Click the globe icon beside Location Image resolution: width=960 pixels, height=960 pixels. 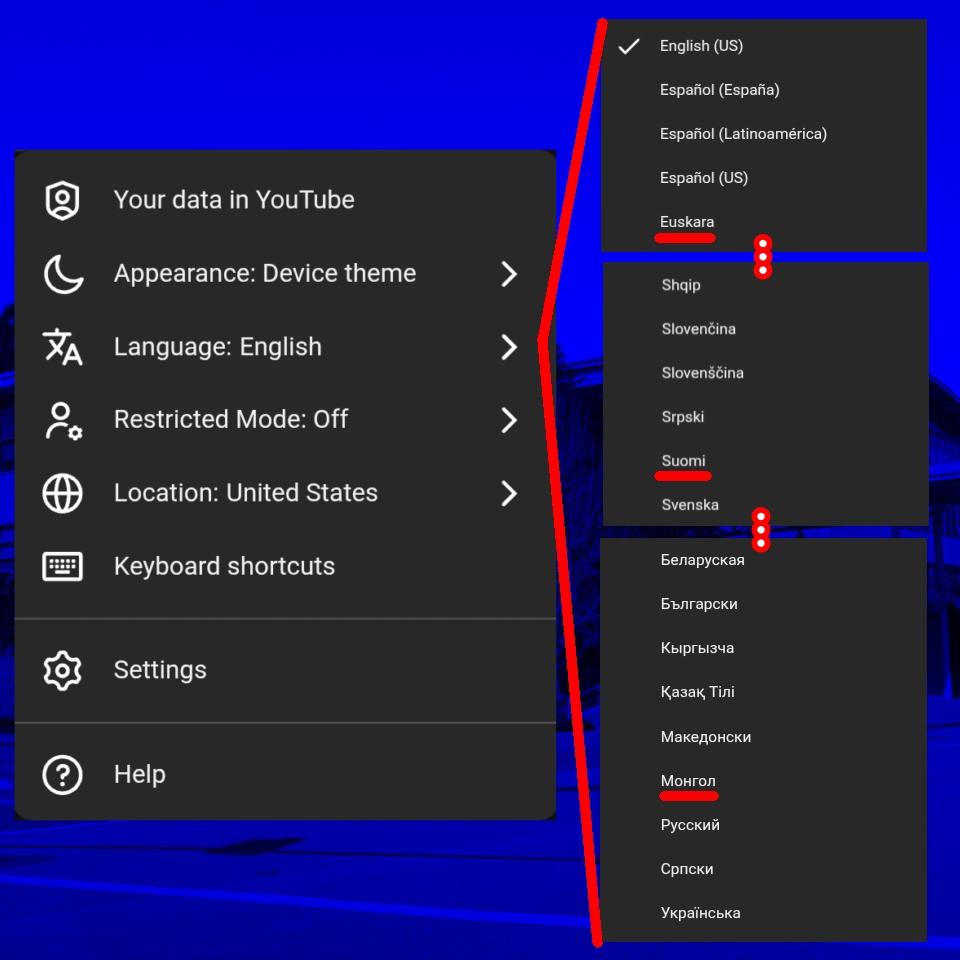click(62, 493)
